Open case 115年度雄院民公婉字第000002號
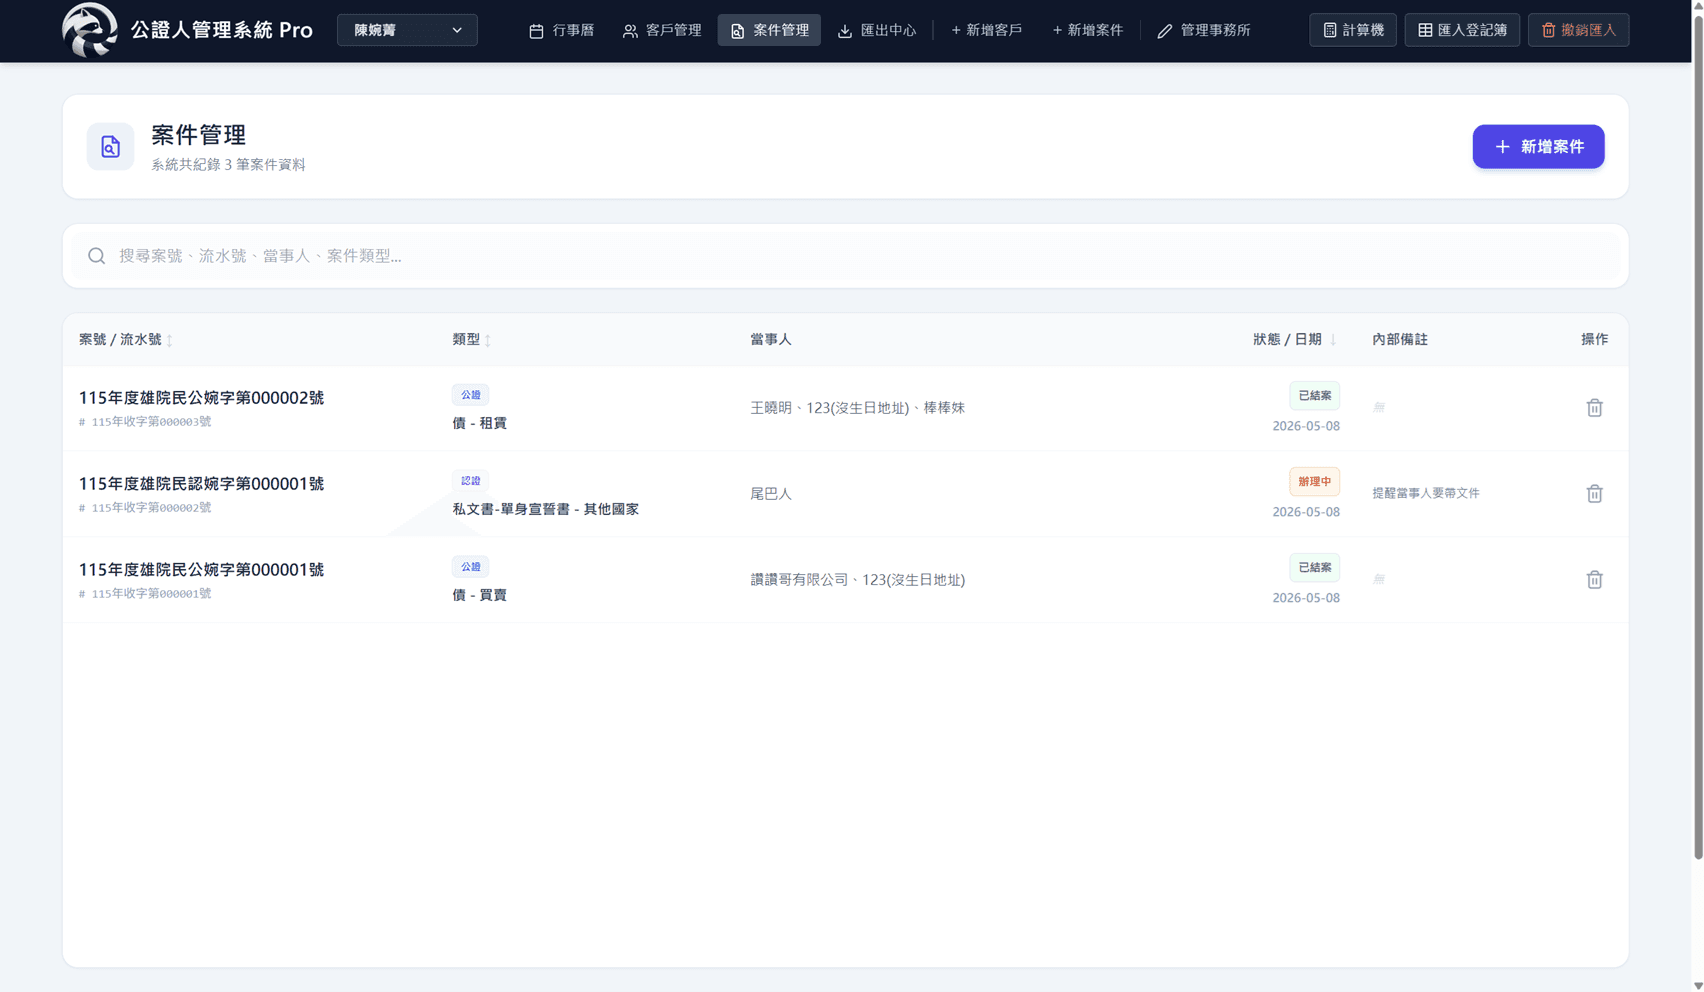 point(201,397)
